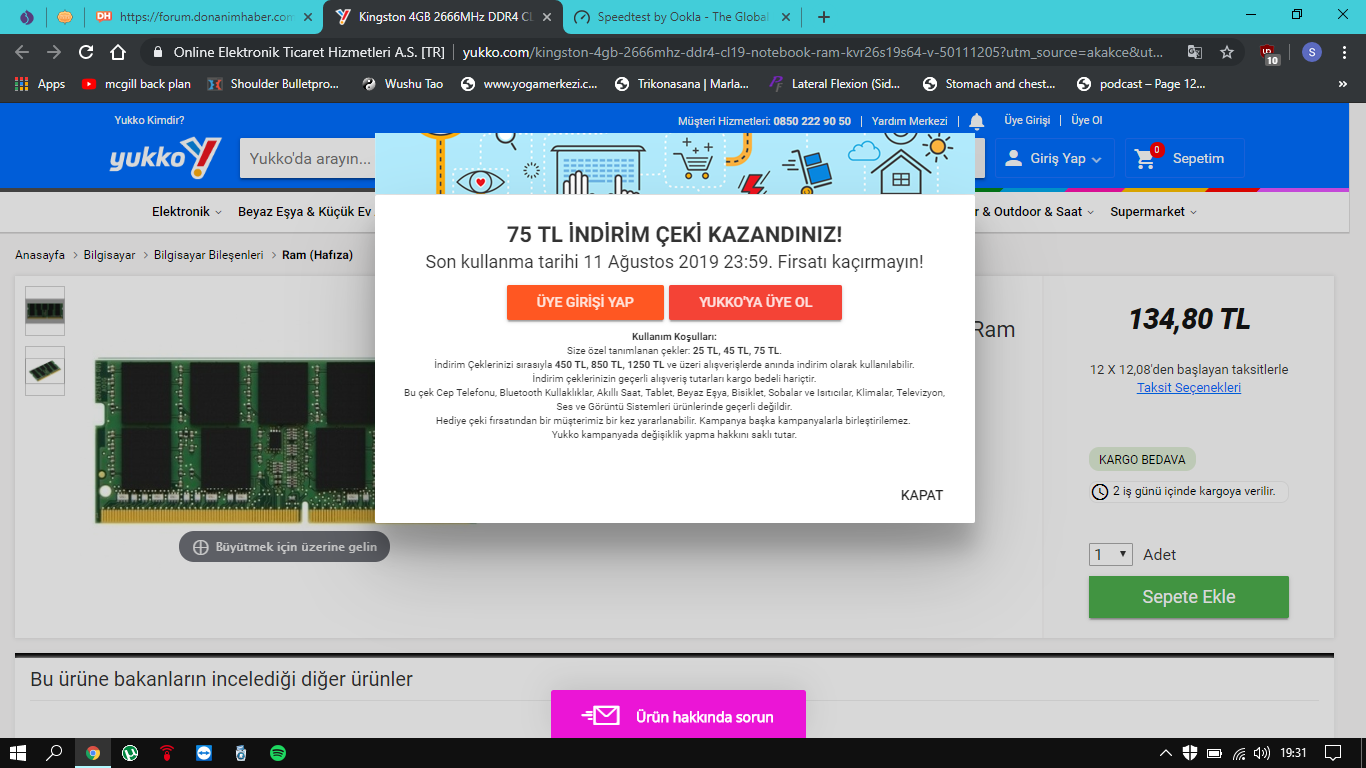This screenshot has height=768, width=1366.
Task: Expand Outdoor & Saat category menu
Action: pos(1035,212)
